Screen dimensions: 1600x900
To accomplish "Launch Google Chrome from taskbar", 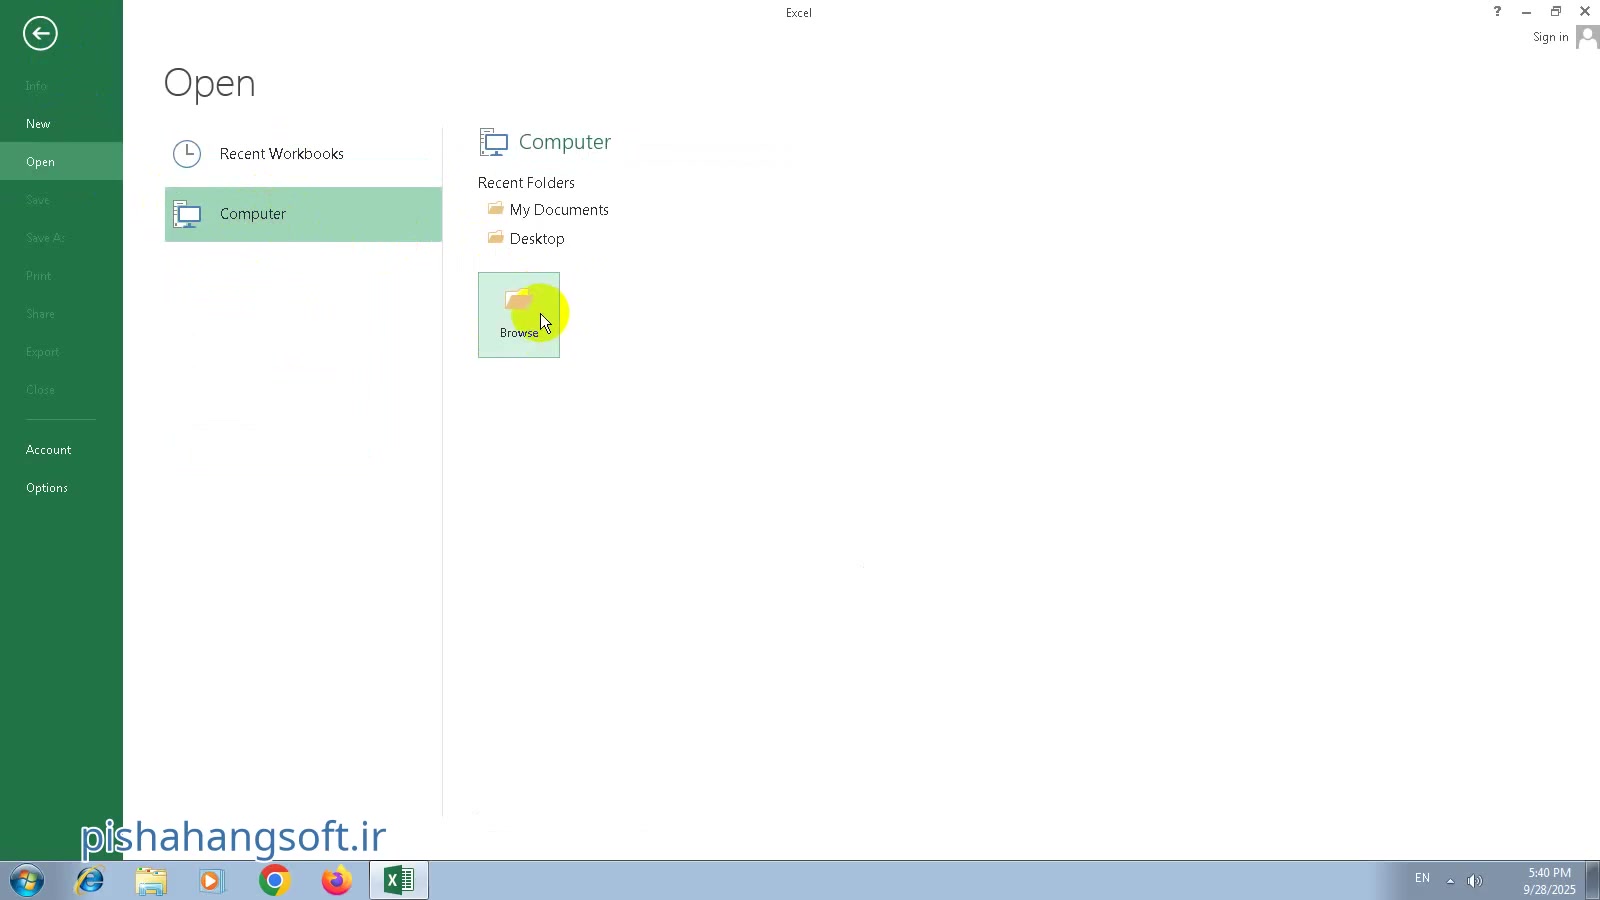I will click(274, 881).
